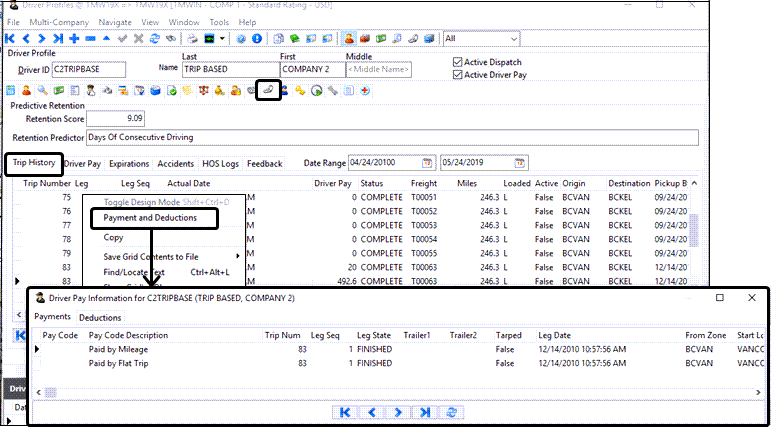Viewport: 771px width, 427px height.
Task: Click the Driver ID input field
Action: click(x=88, y=70)
